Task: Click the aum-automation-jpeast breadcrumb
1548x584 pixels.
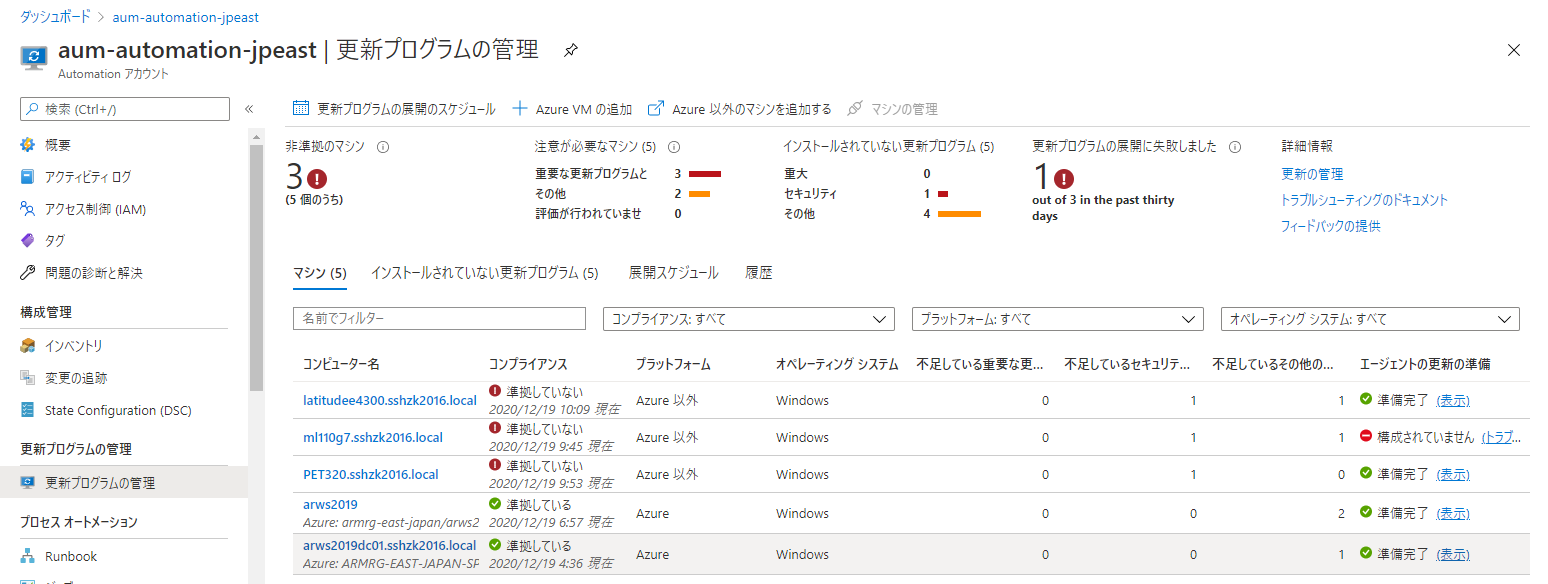Action: pos(186,17)
